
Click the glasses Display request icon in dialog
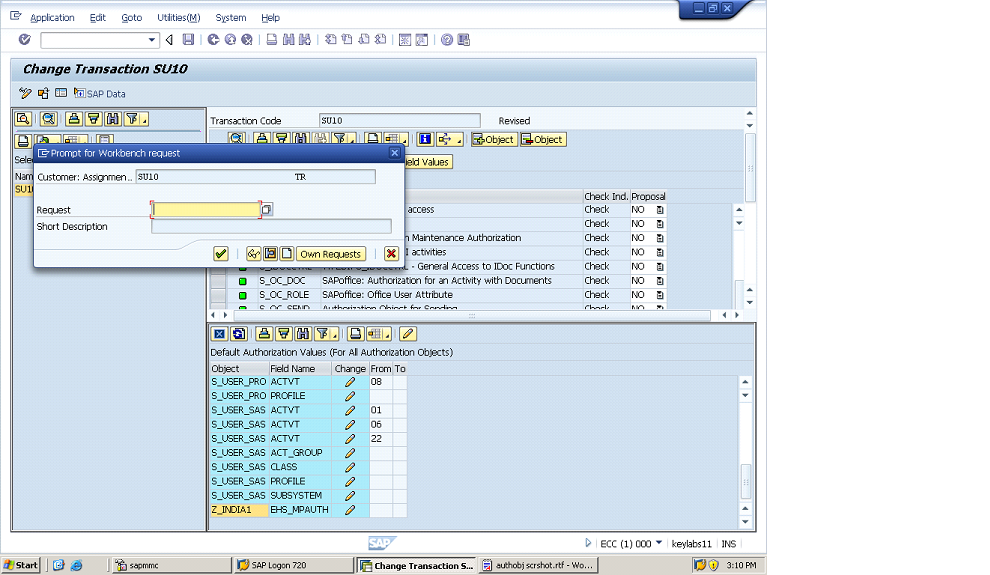(253, 254)
